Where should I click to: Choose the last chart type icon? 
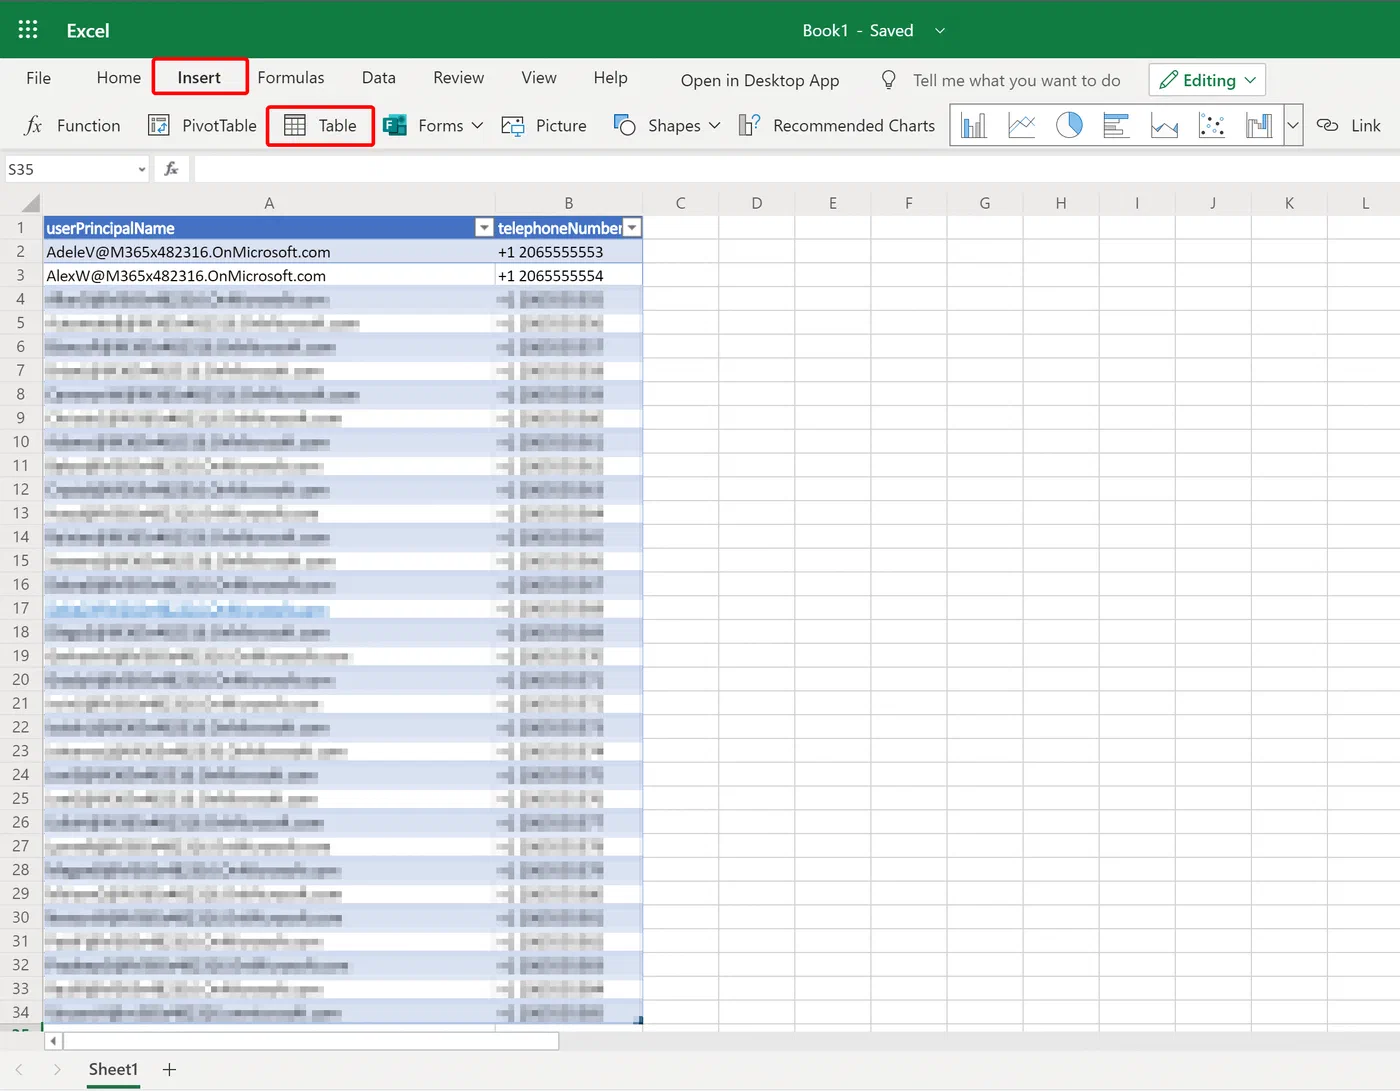coord(1259,125)
